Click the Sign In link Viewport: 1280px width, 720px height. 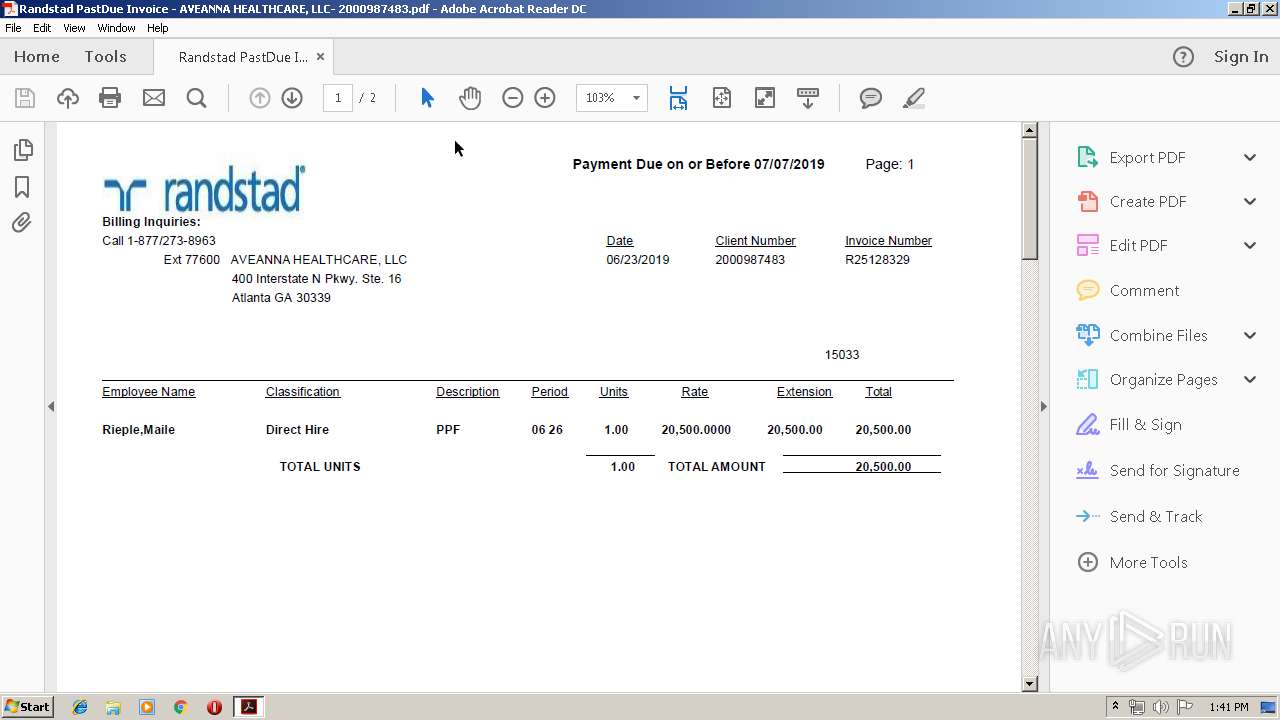click(x=1241, y=57)
